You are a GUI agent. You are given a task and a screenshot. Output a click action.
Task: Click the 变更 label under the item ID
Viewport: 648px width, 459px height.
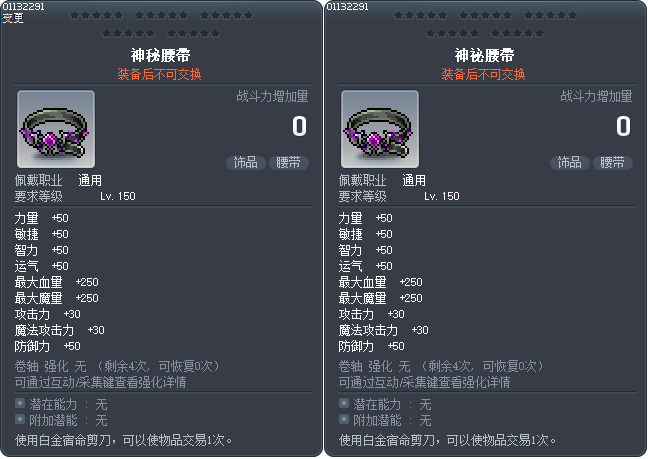13,18
